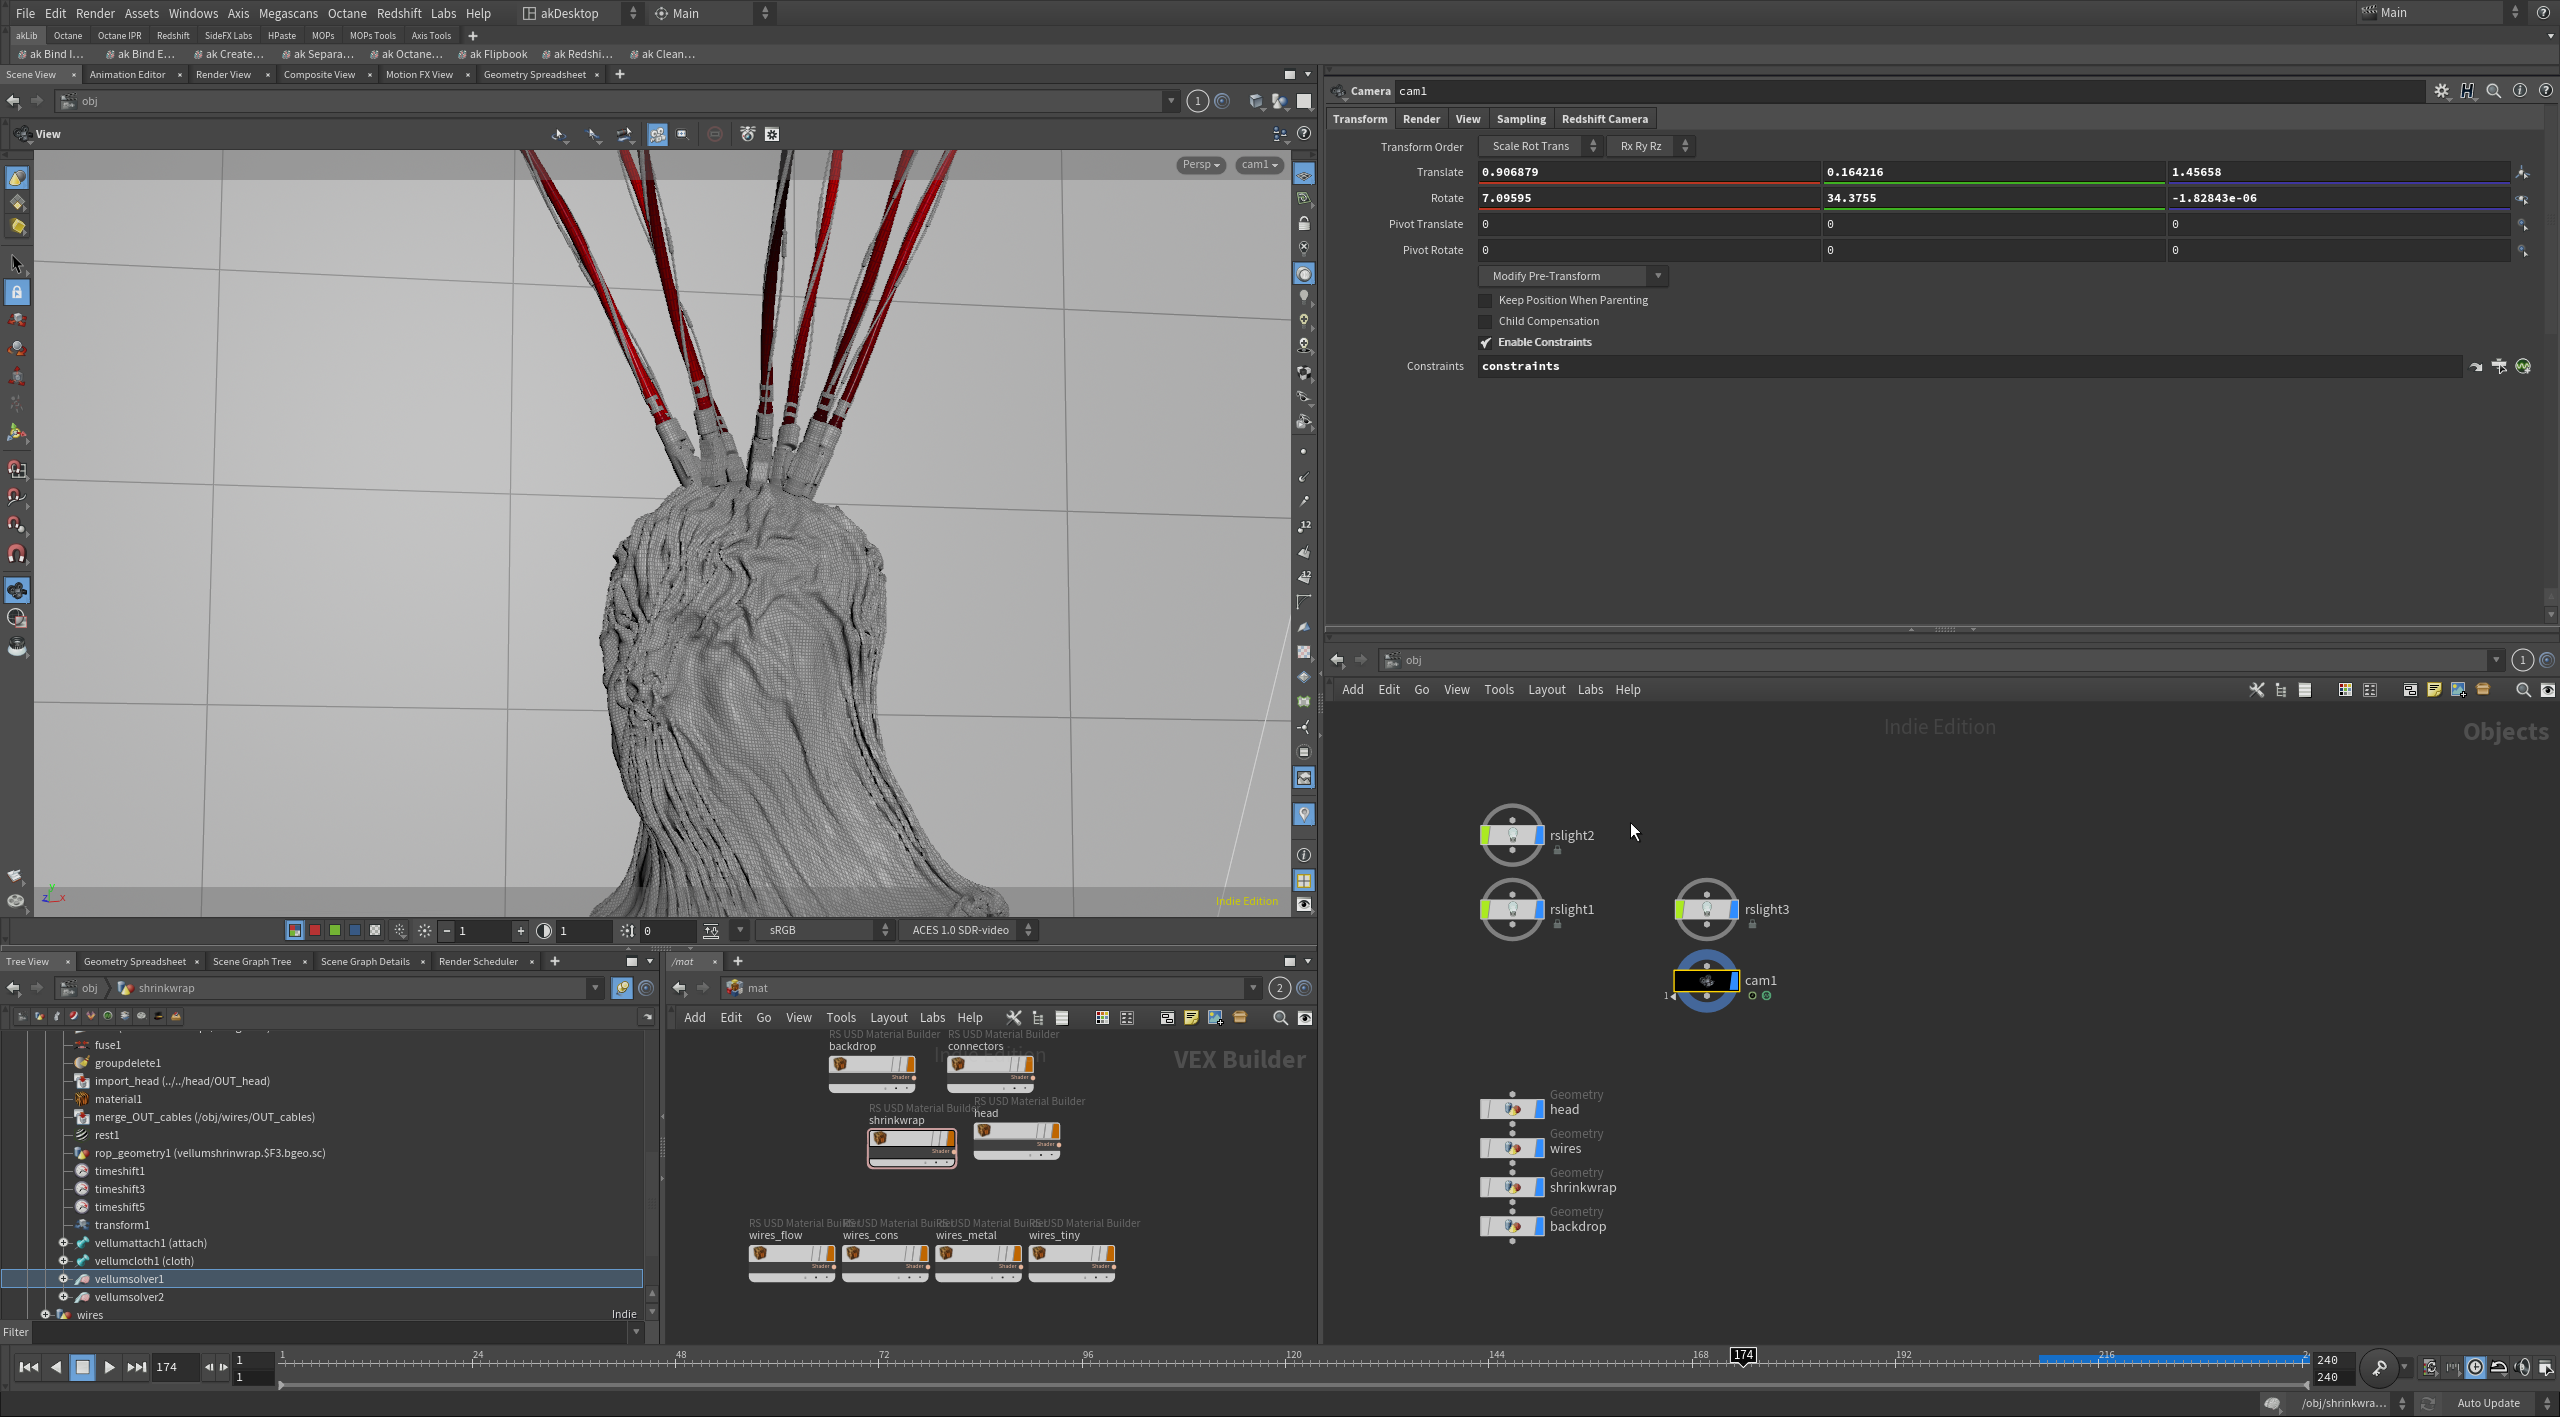This screenshot has width=2560, height=1417.
Task: Open the cam1 camera menu in viewport
Action: click(1259, 165)
